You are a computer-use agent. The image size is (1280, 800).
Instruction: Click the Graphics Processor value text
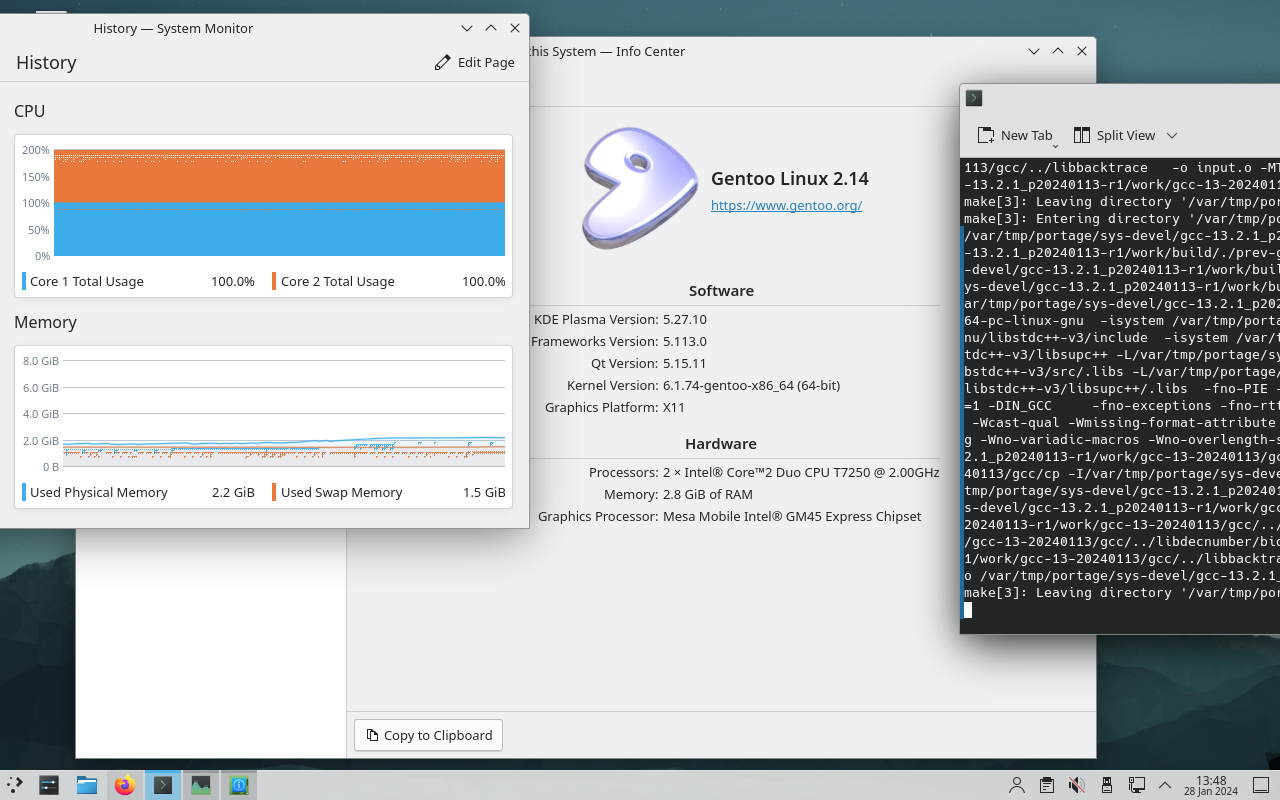click(x=792, y=516)
